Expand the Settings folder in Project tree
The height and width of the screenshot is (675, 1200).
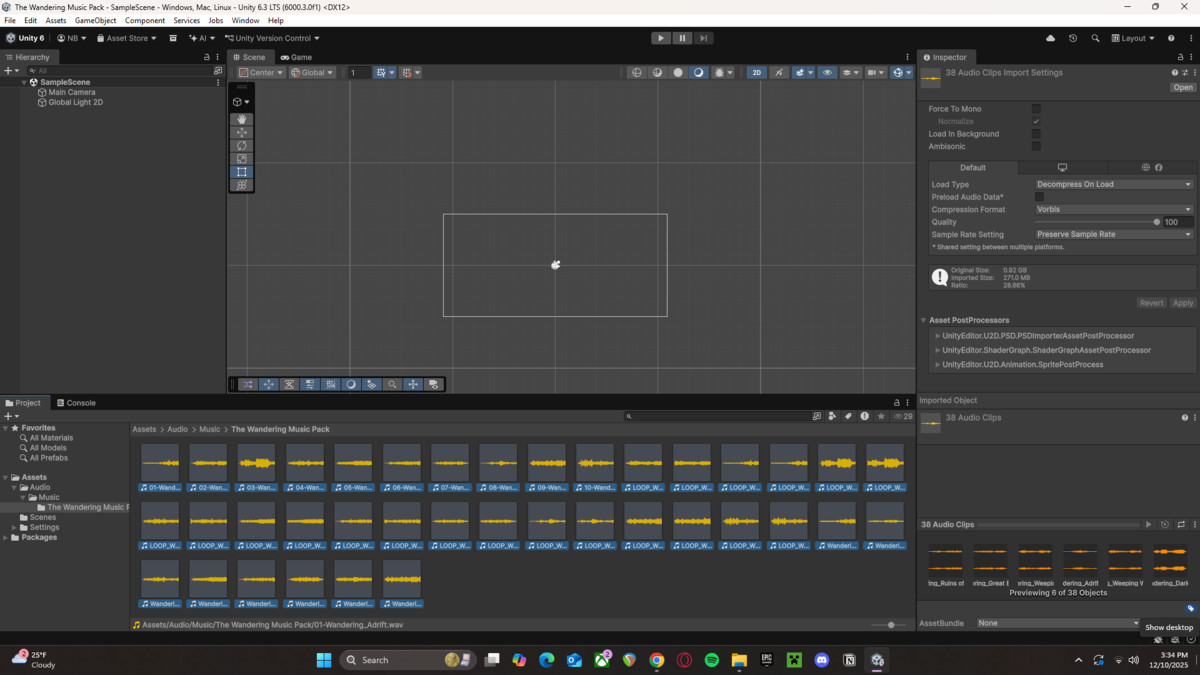(15, 527)
